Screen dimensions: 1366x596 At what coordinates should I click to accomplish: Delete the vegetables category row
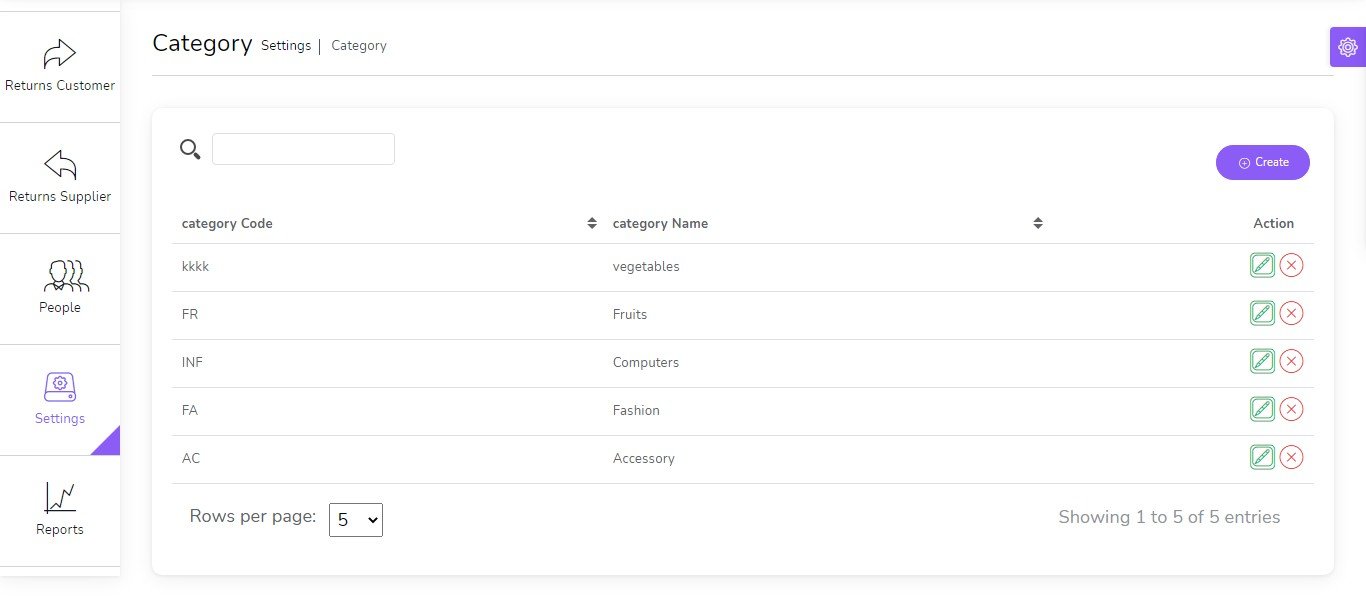click(1291, 265)
